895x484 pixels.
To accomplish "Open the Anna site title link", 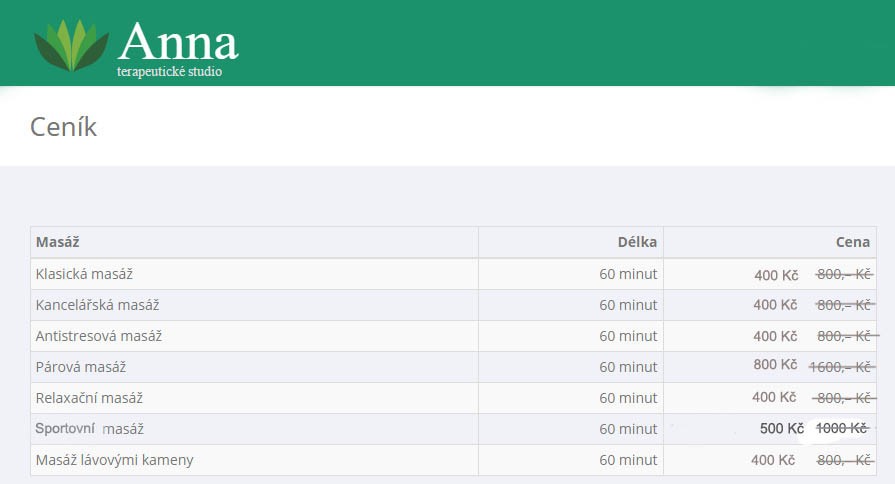I will click(178, 42).
